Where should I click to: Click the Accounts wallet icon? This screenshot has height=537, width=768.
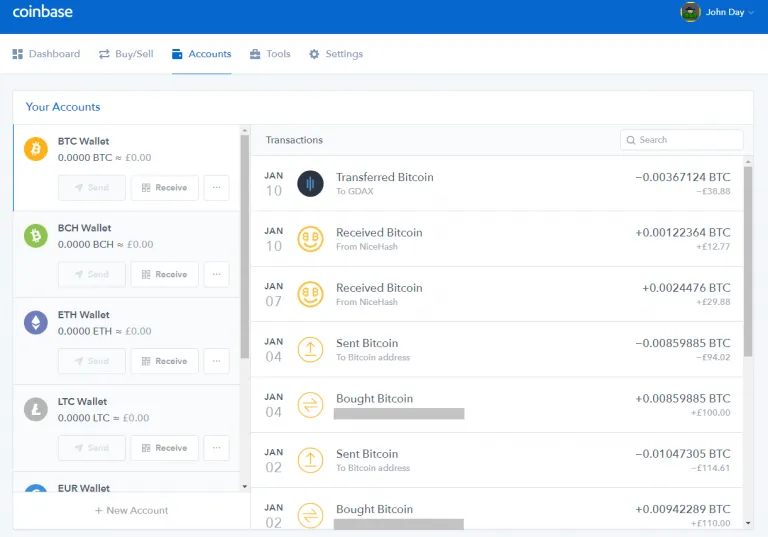coord(177,54)
